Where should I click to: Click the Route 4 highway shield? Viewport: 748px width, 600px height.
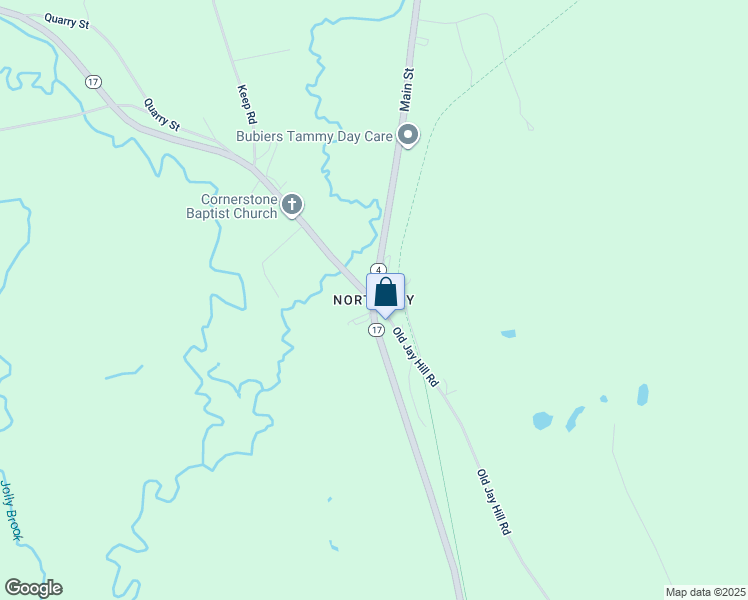[x=378, y=269]
